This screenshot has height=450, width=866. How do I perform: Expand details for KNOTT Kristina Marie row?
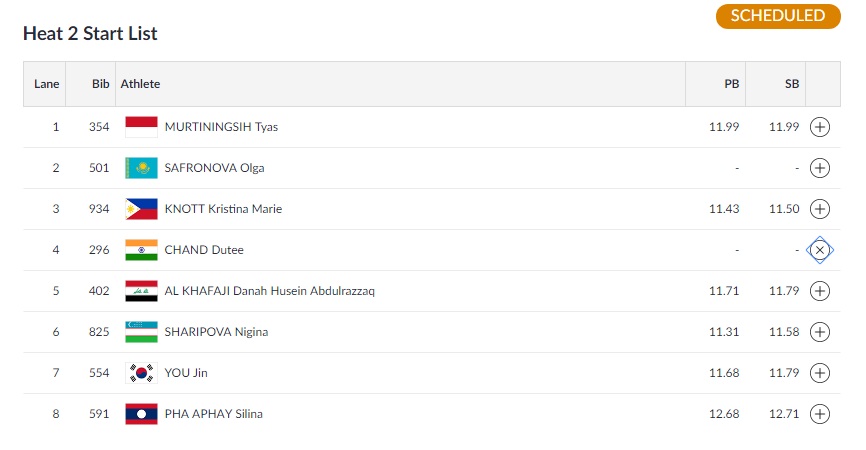[820, 209]
